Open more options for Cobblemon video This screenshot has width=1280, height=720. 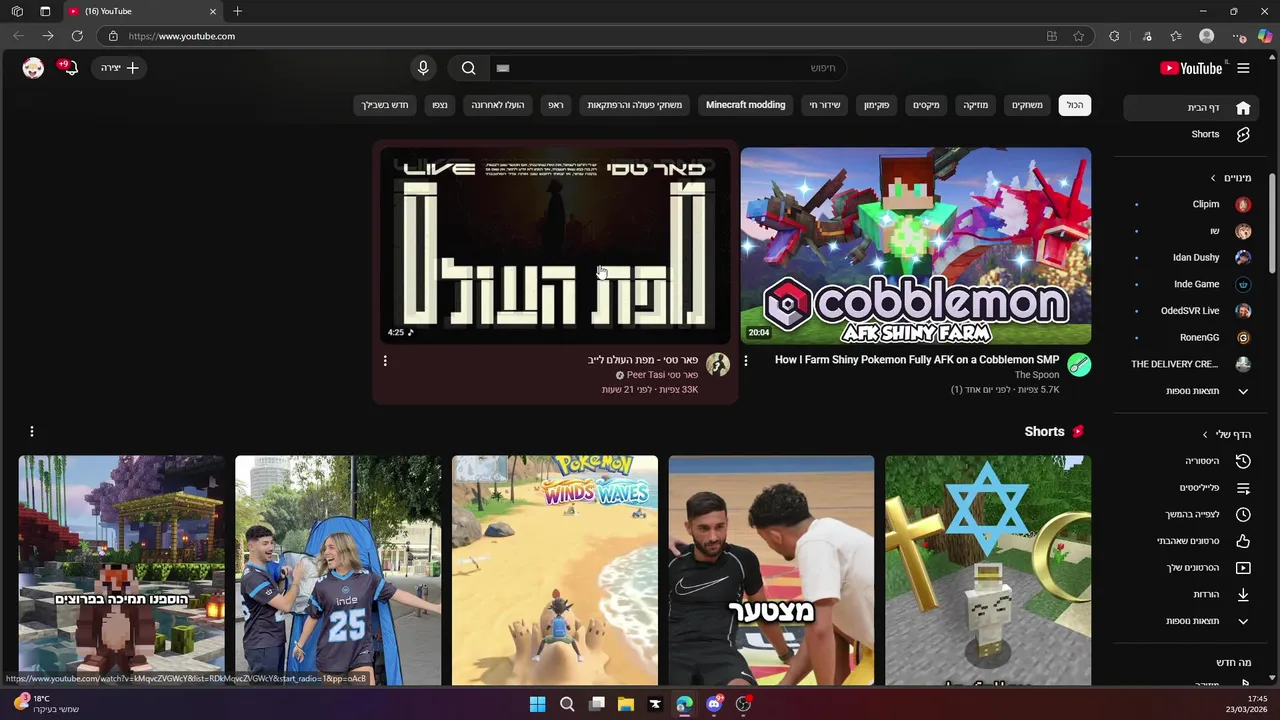tap(745, 361)
